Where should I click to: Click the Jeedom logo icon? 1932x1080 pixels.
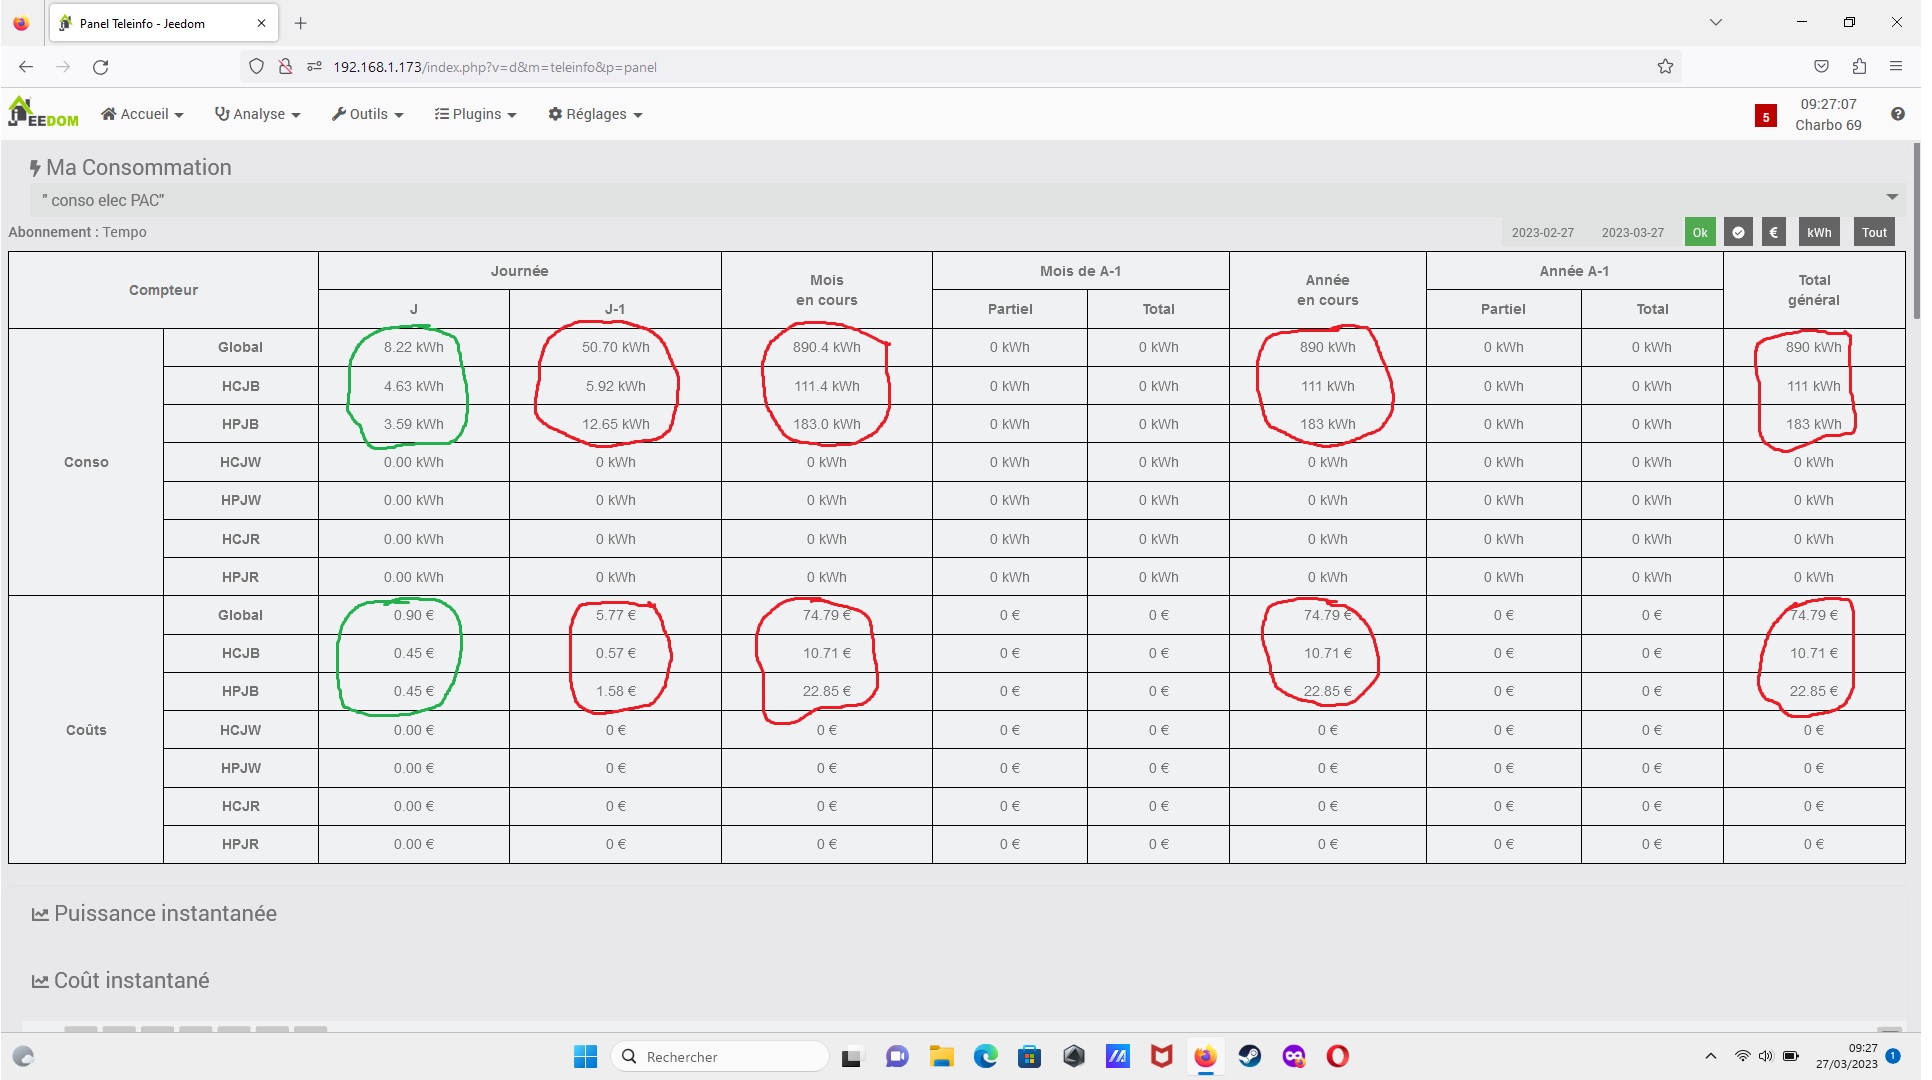pos(42,112)
